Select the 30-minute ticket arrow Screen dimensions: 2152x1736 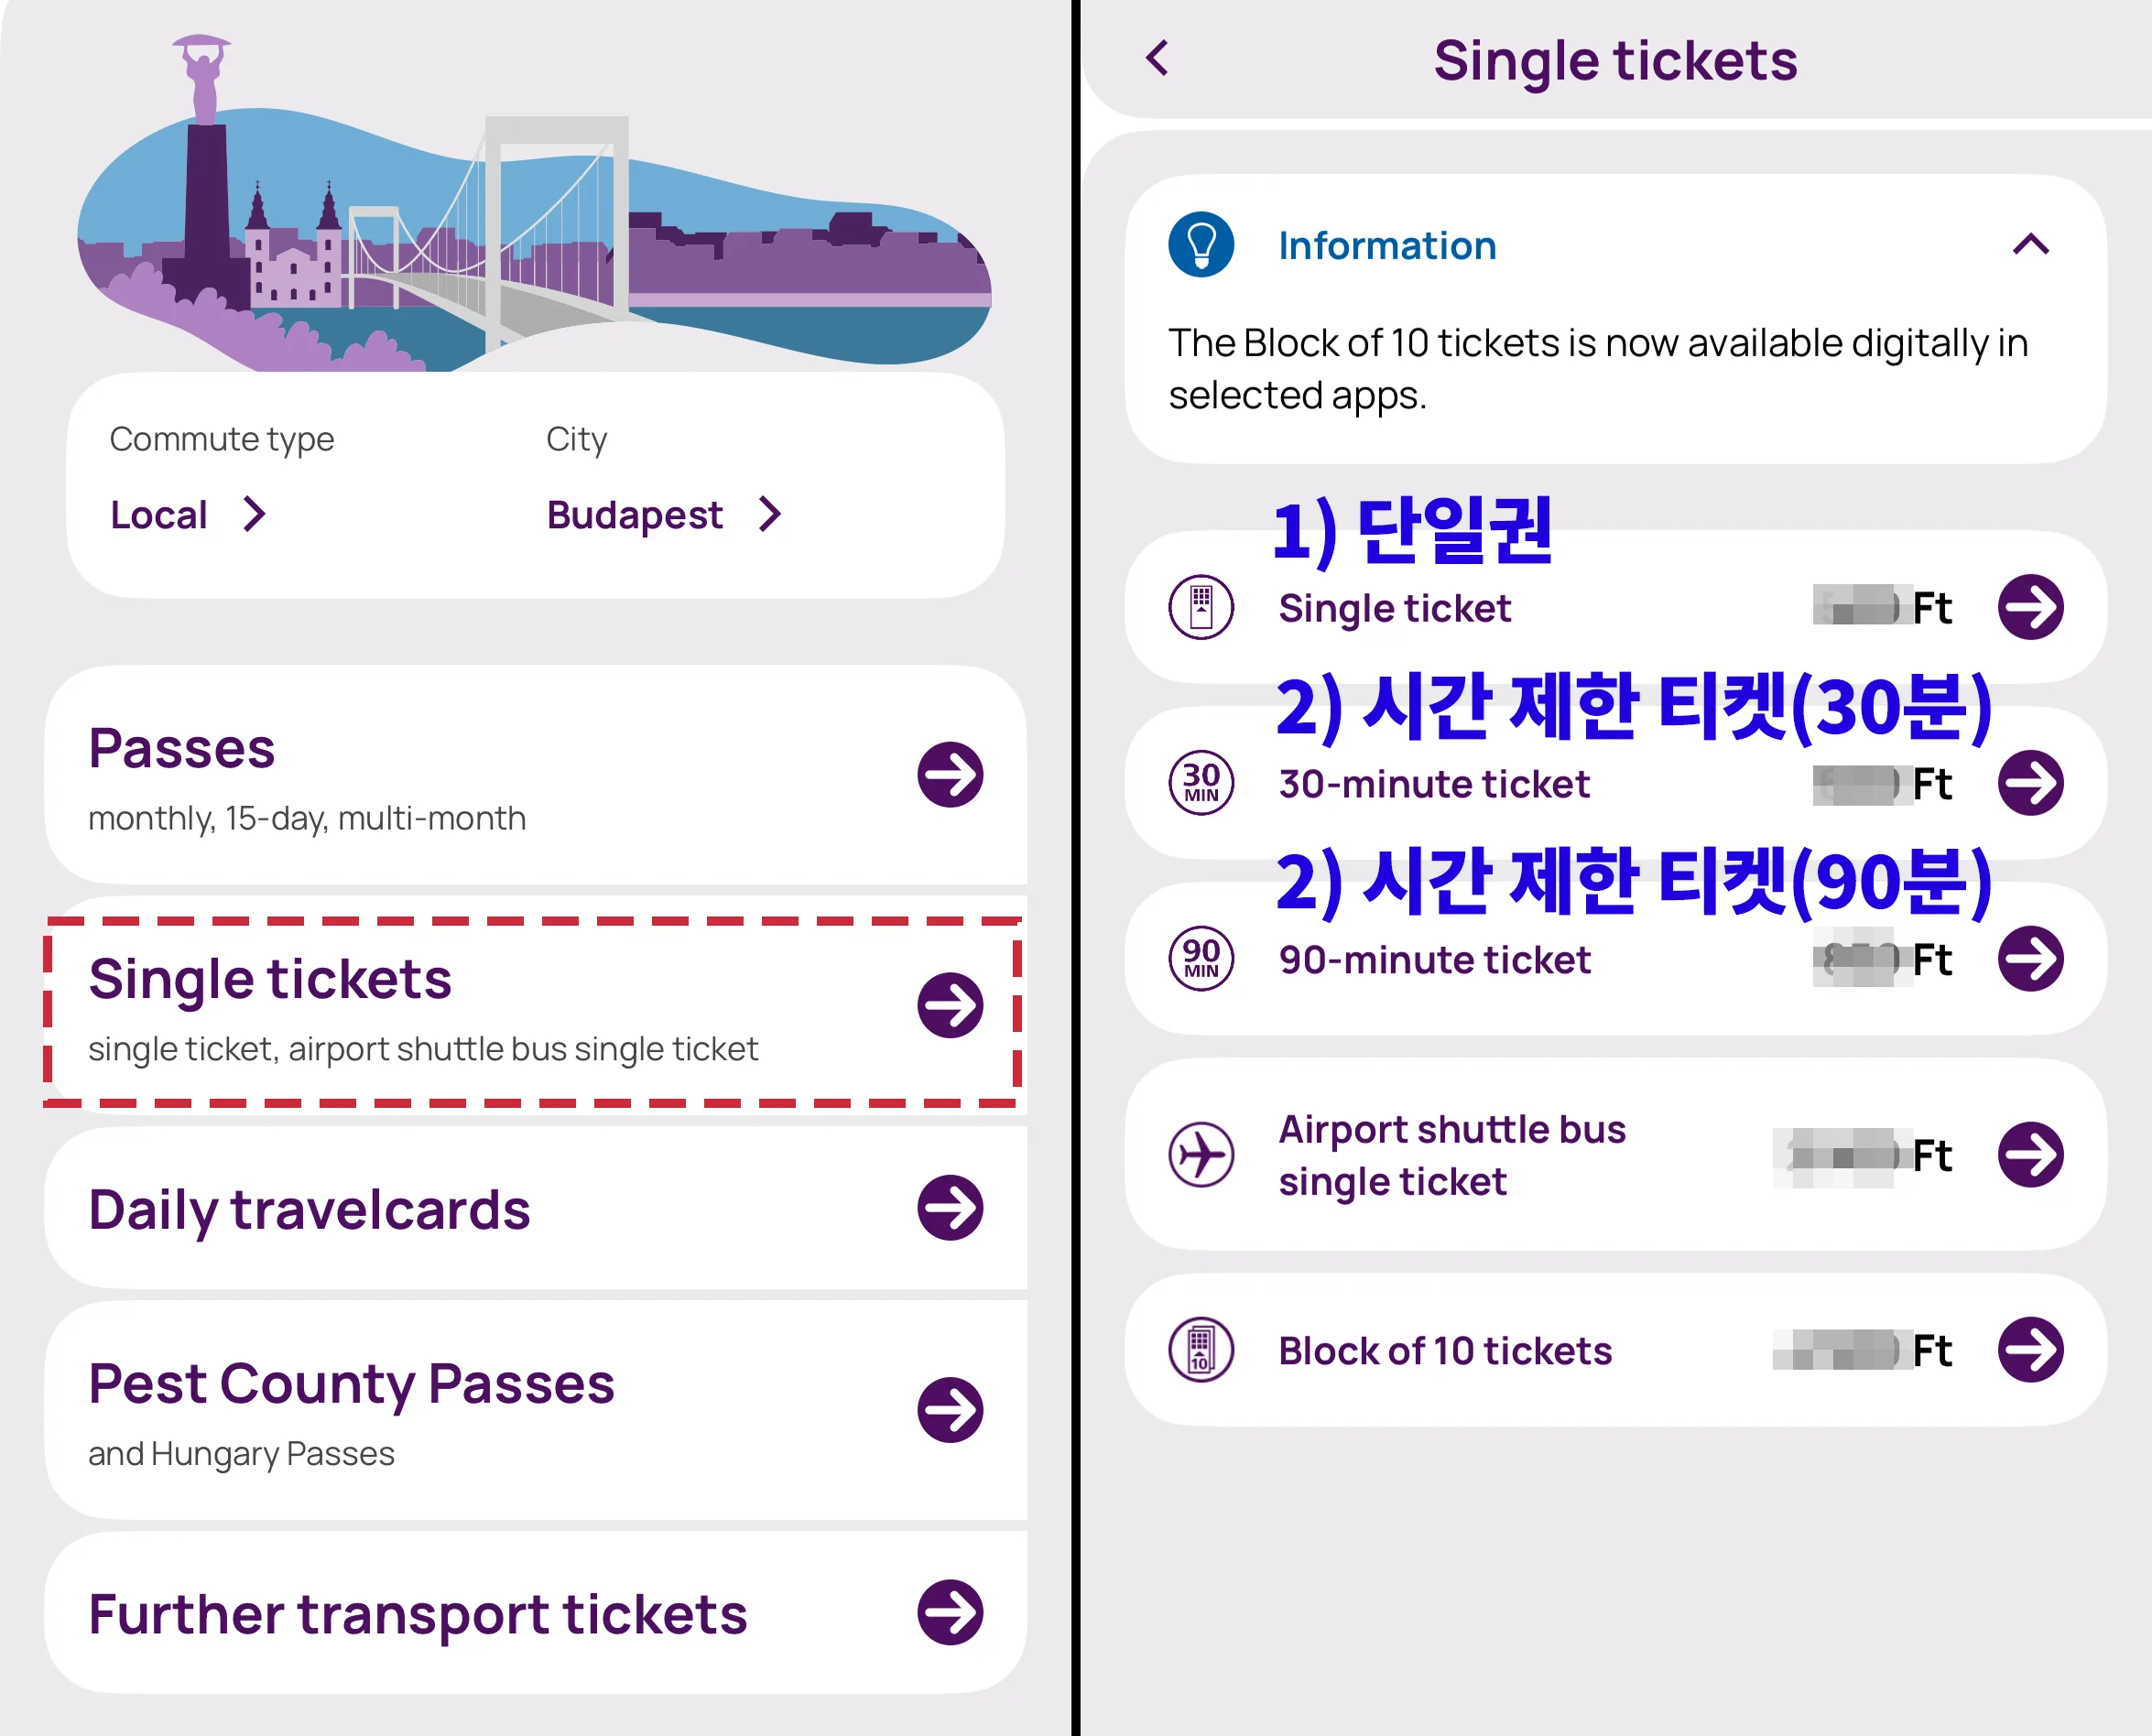click(2030, 783)
